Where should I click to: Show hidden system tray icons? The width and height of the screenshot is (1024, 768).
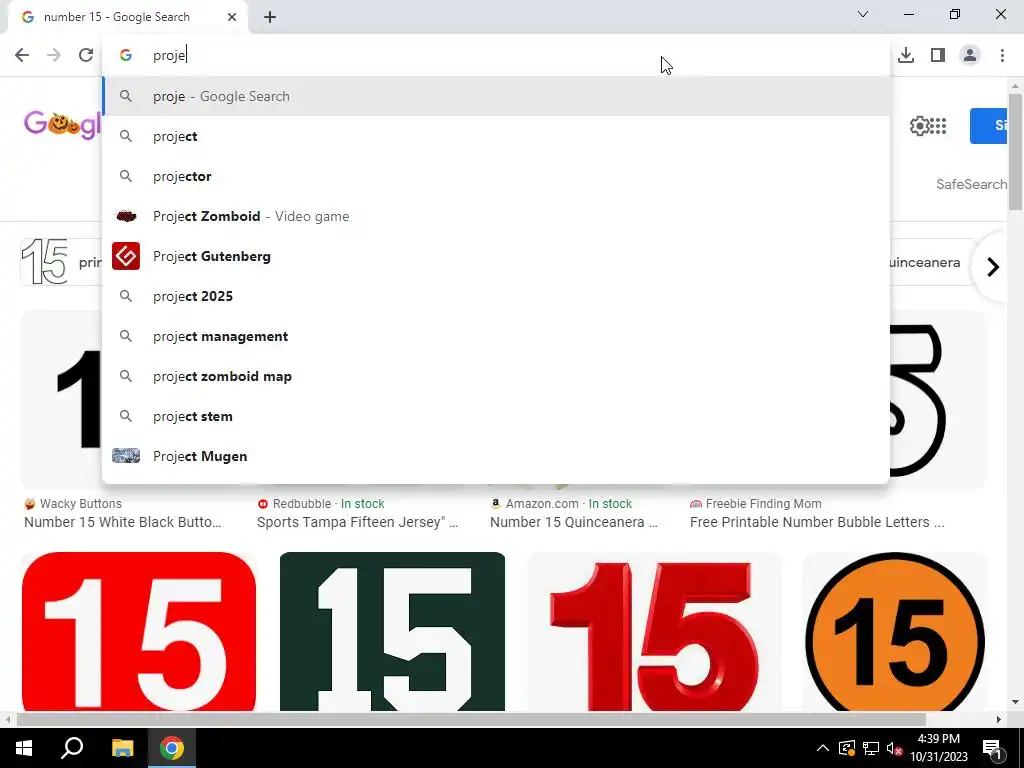click(x=823, y=748)
